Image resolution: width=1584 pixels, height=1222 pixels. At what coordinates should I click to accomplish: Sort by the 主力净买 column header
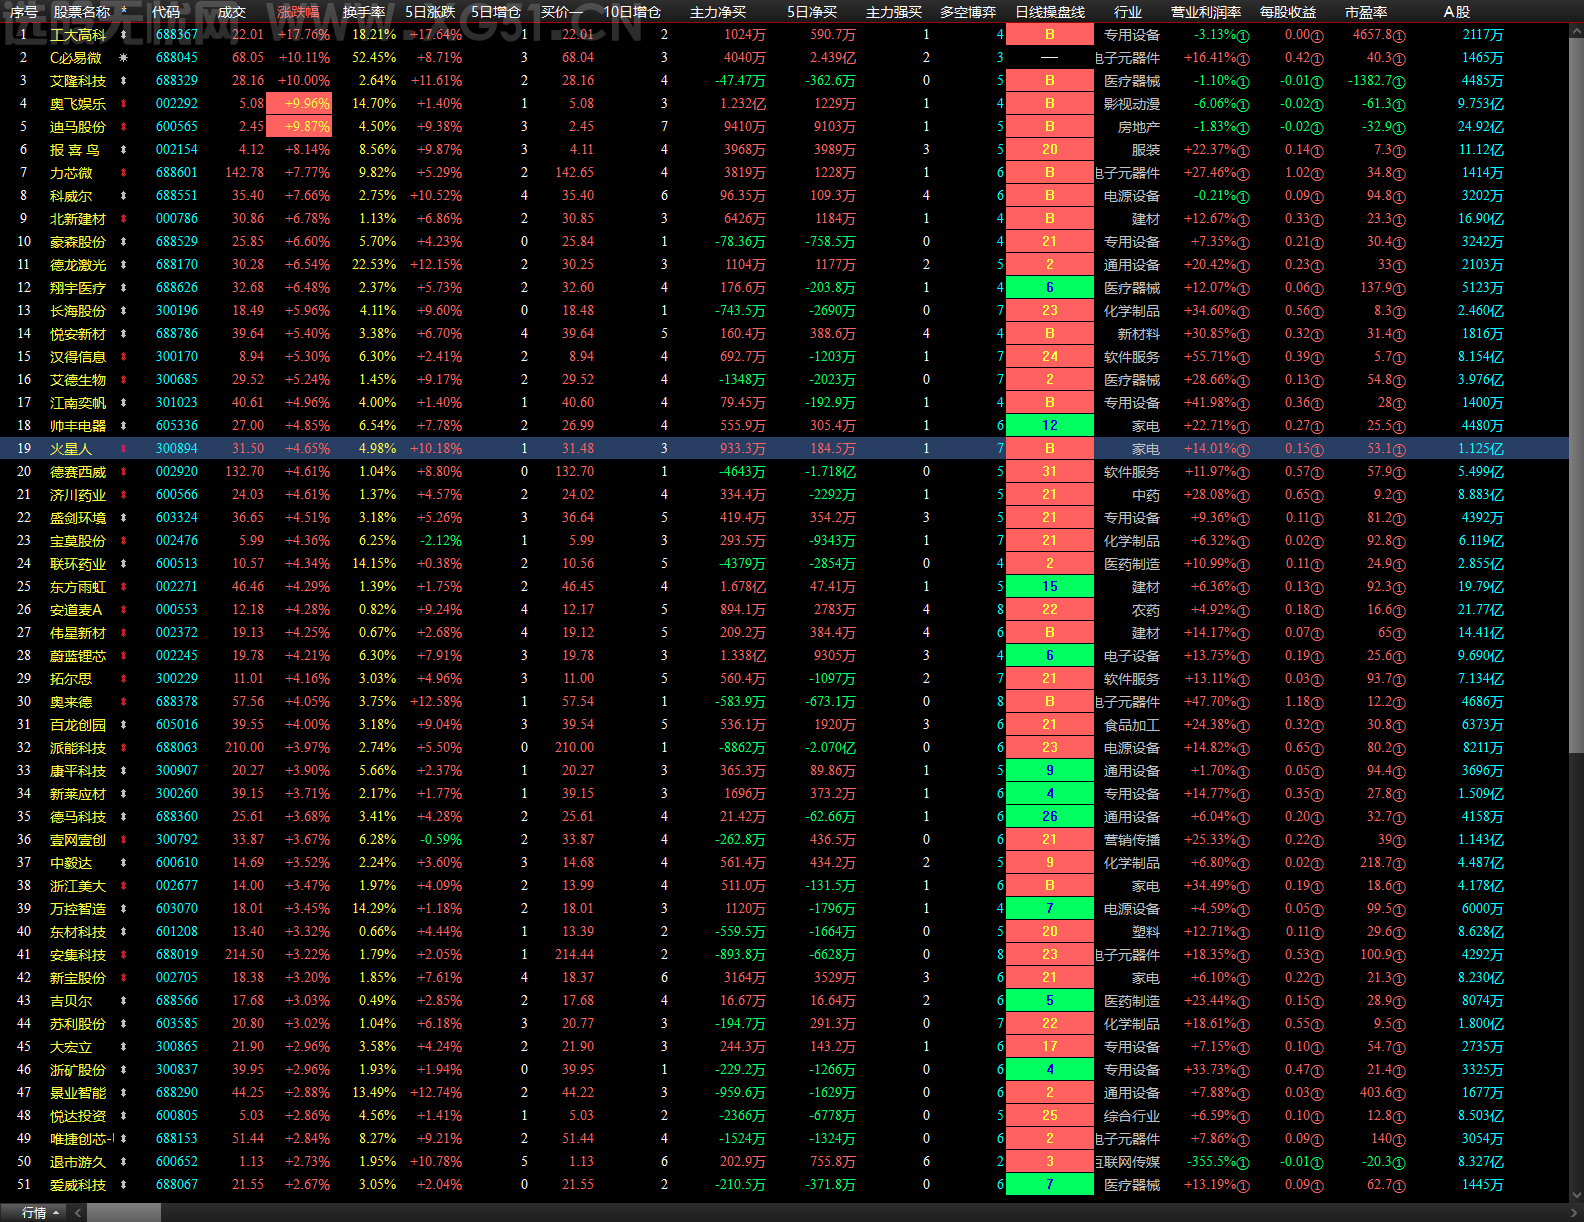(718, 12)
